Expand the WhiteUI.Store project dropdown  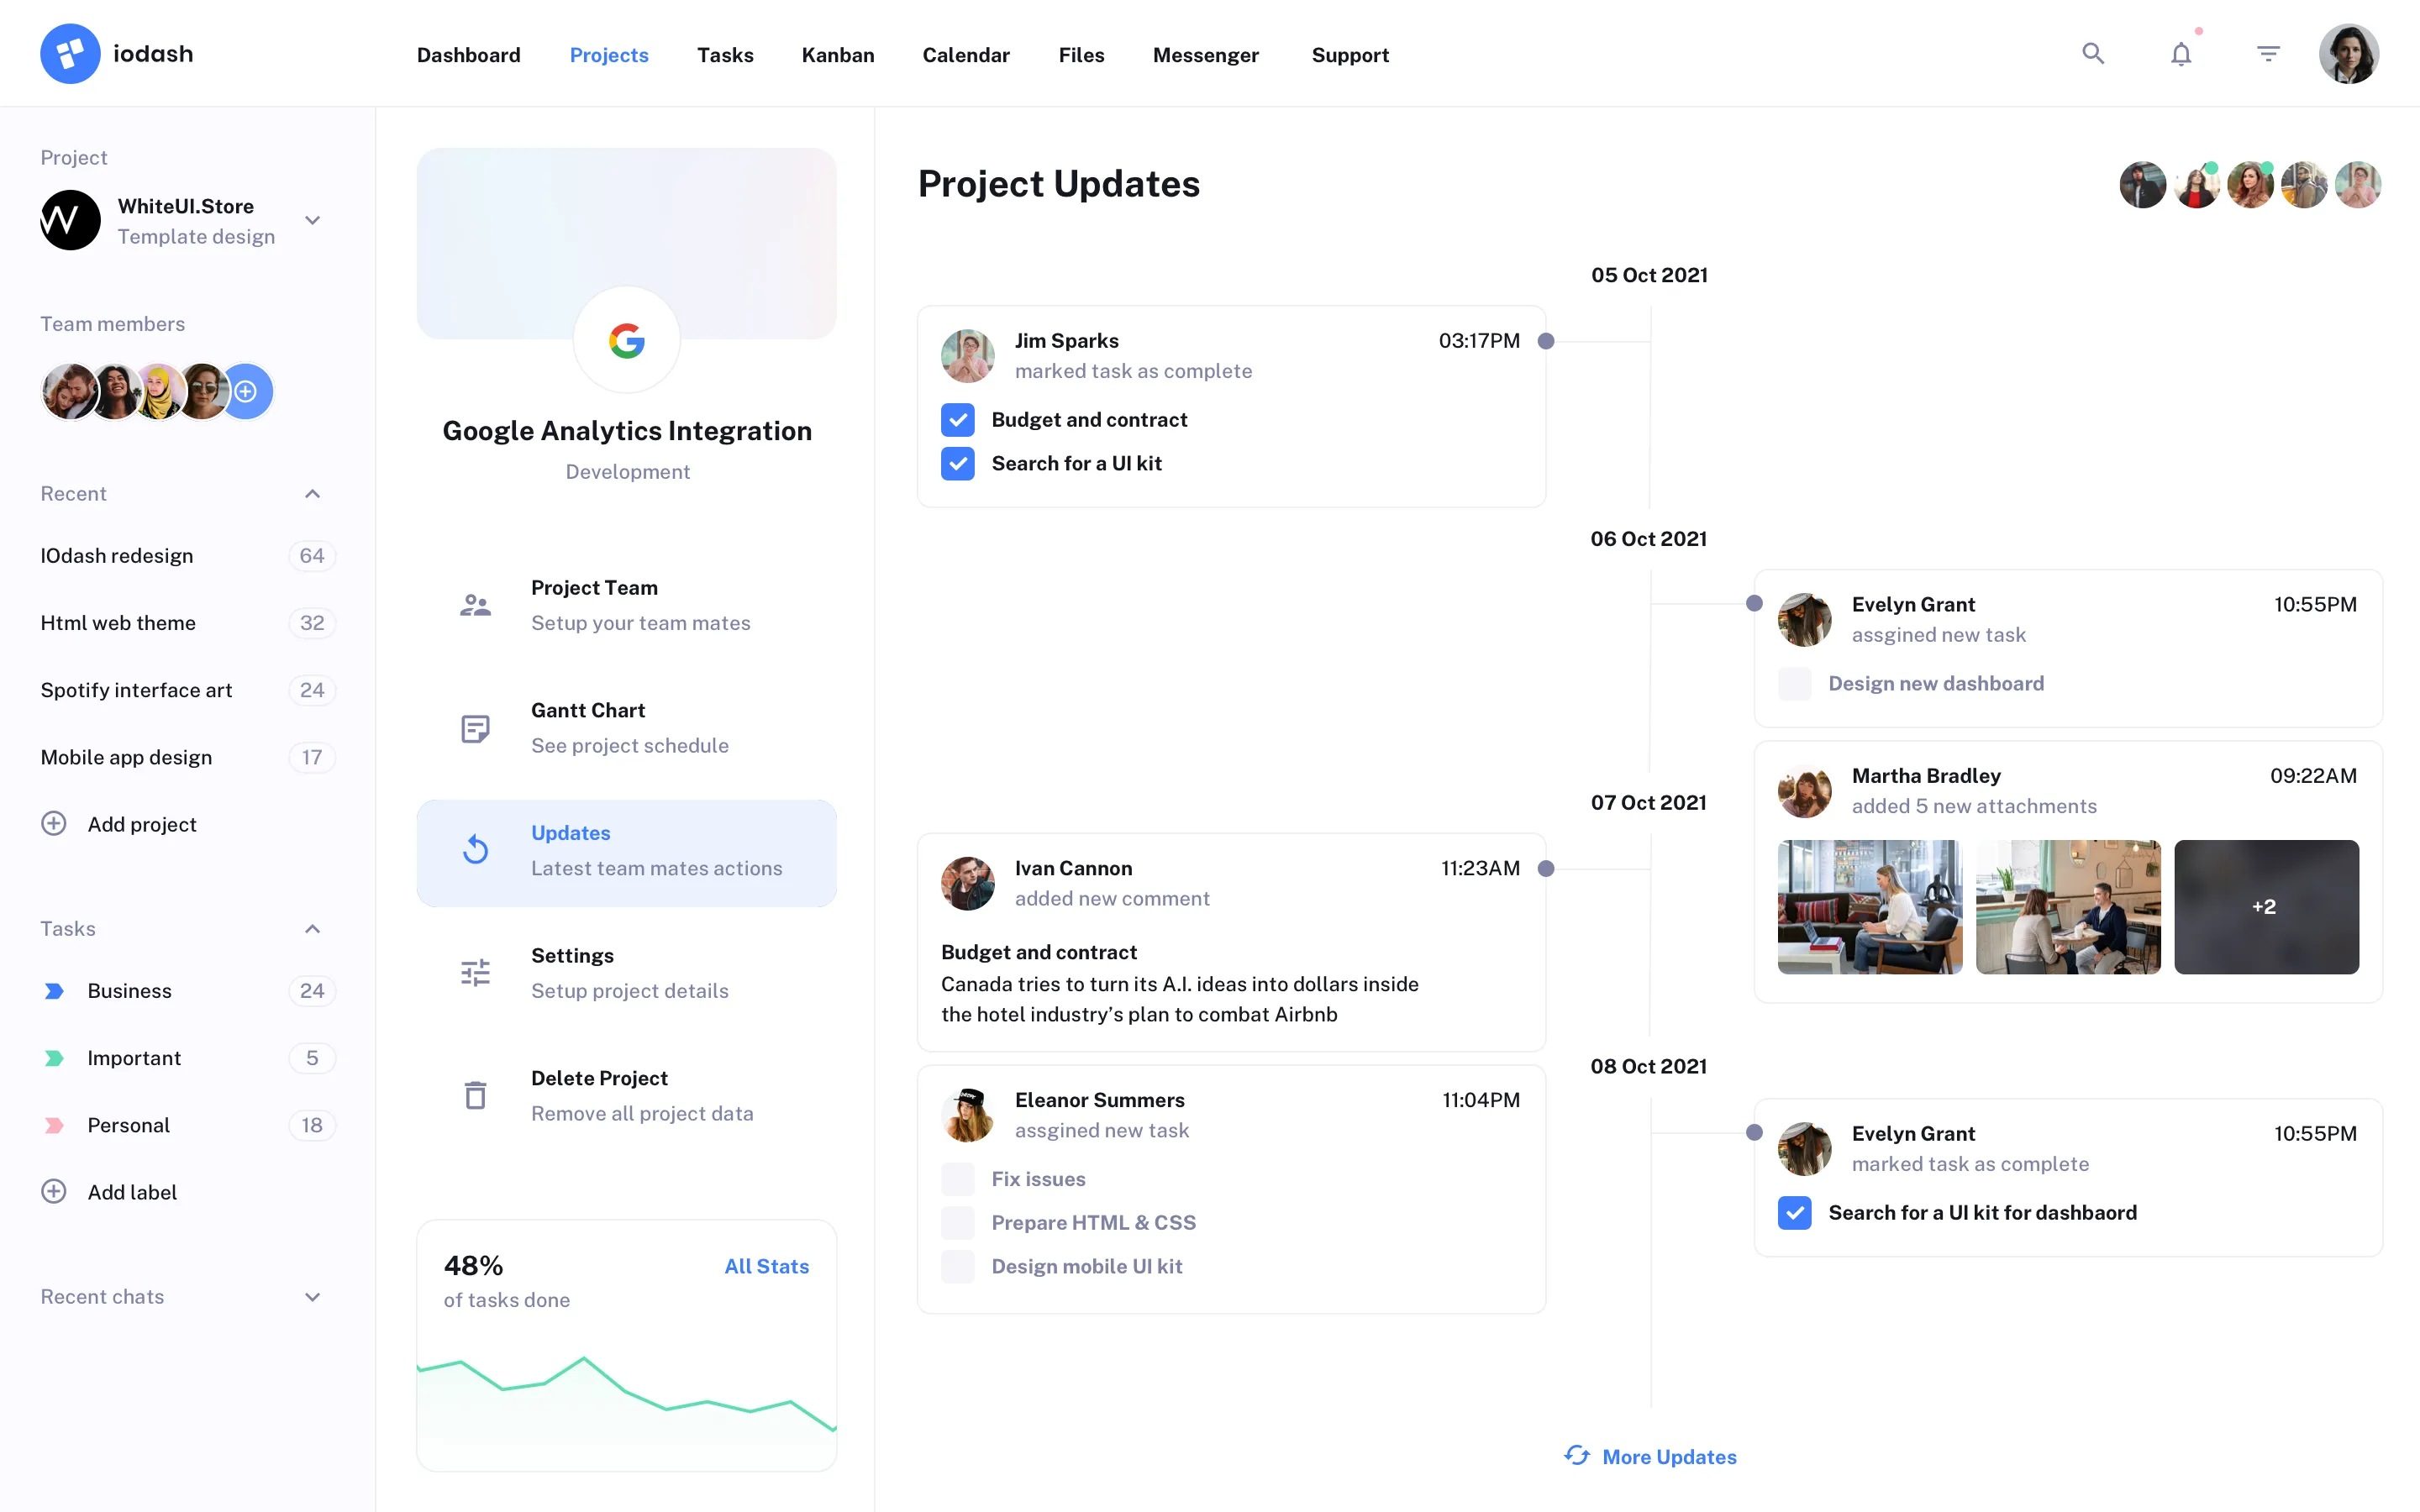tap(312, 219)
